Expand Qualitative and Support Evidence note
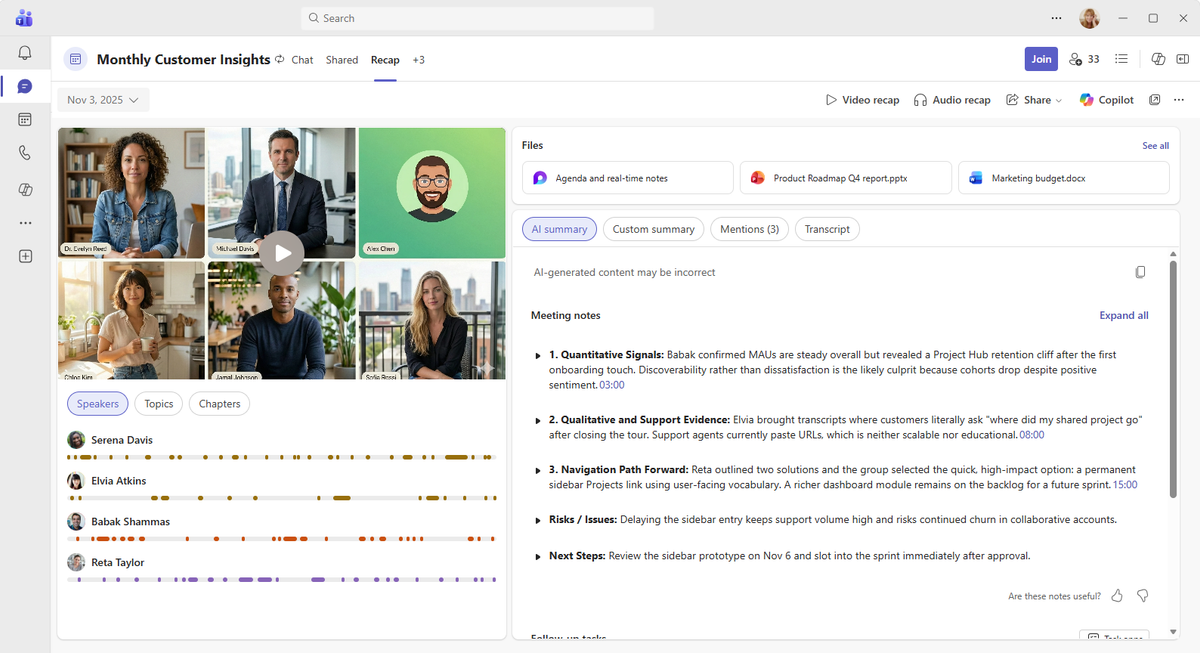The image size is (1200, 653). pyautogui.click(x=538, y=420)
